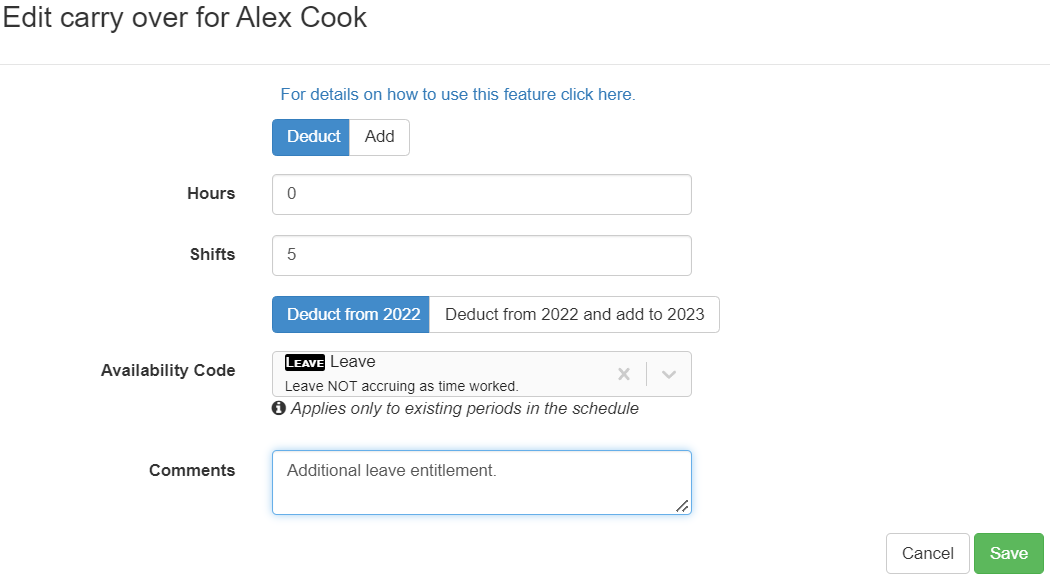Screen dimensions: 1050x578
Task: Switch to the Add option
Action: pyautogui.click(x=380, y=137)
